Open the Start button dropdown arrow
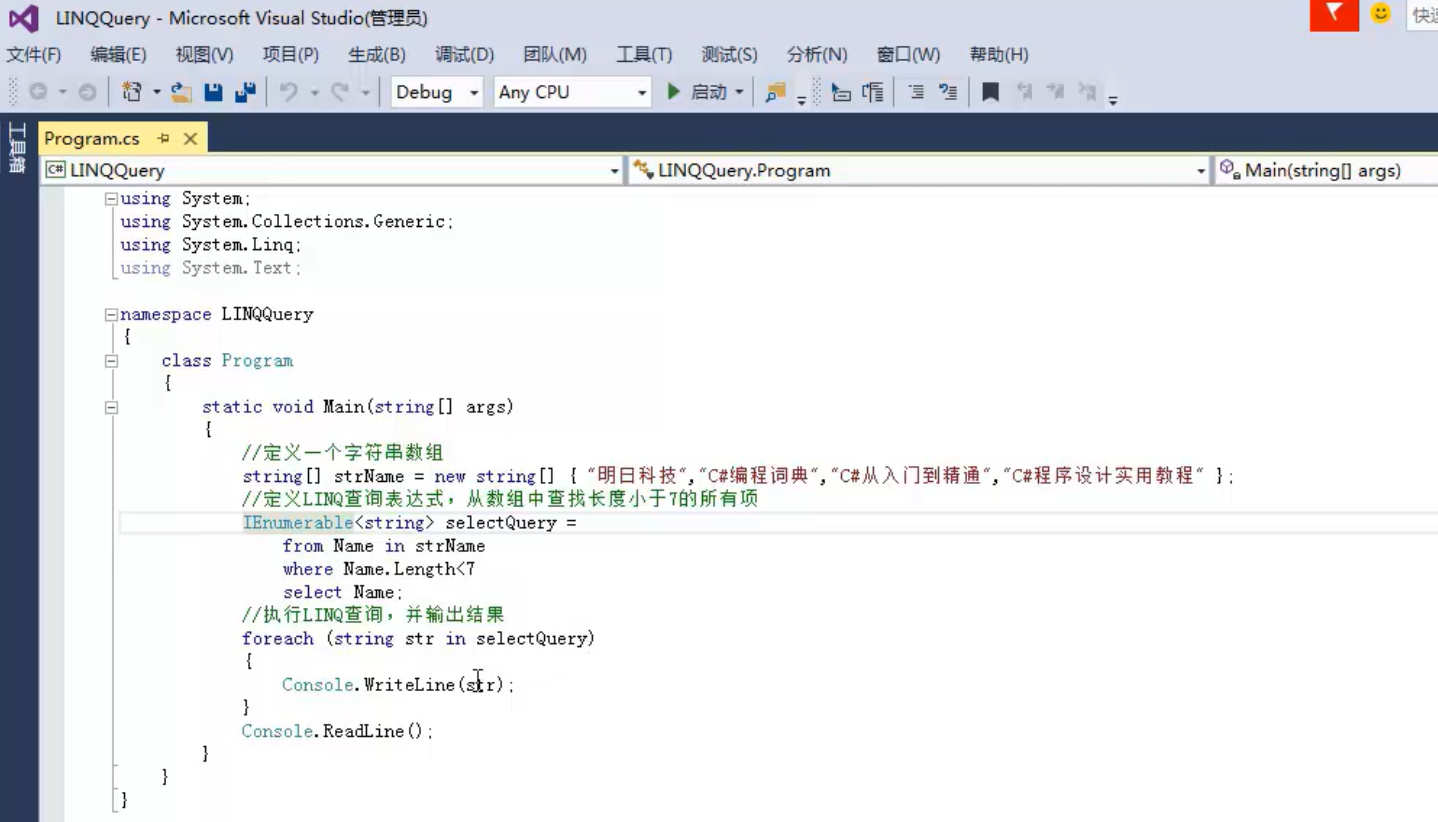The image size is (1438, 822). coord(740,92)
